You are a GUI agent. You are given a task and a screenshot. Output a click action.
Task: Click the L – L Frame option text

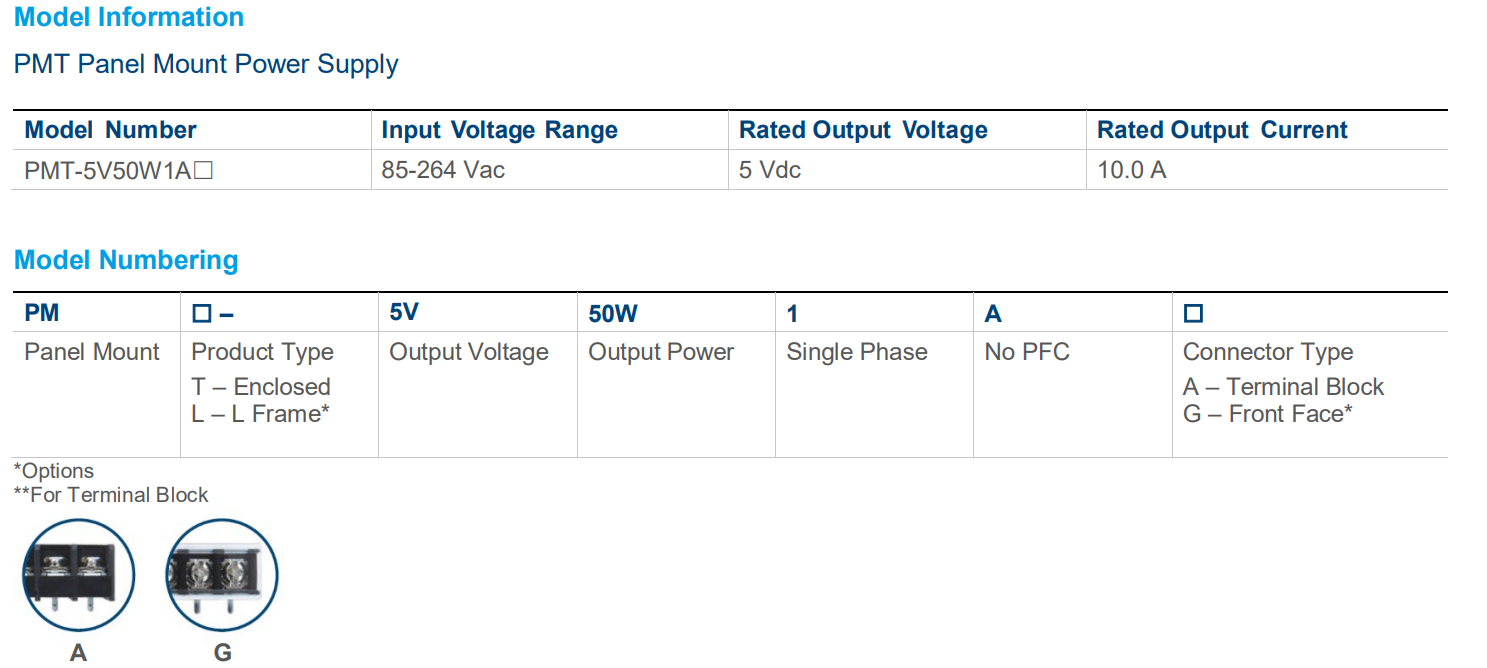(x=261, y=414)
